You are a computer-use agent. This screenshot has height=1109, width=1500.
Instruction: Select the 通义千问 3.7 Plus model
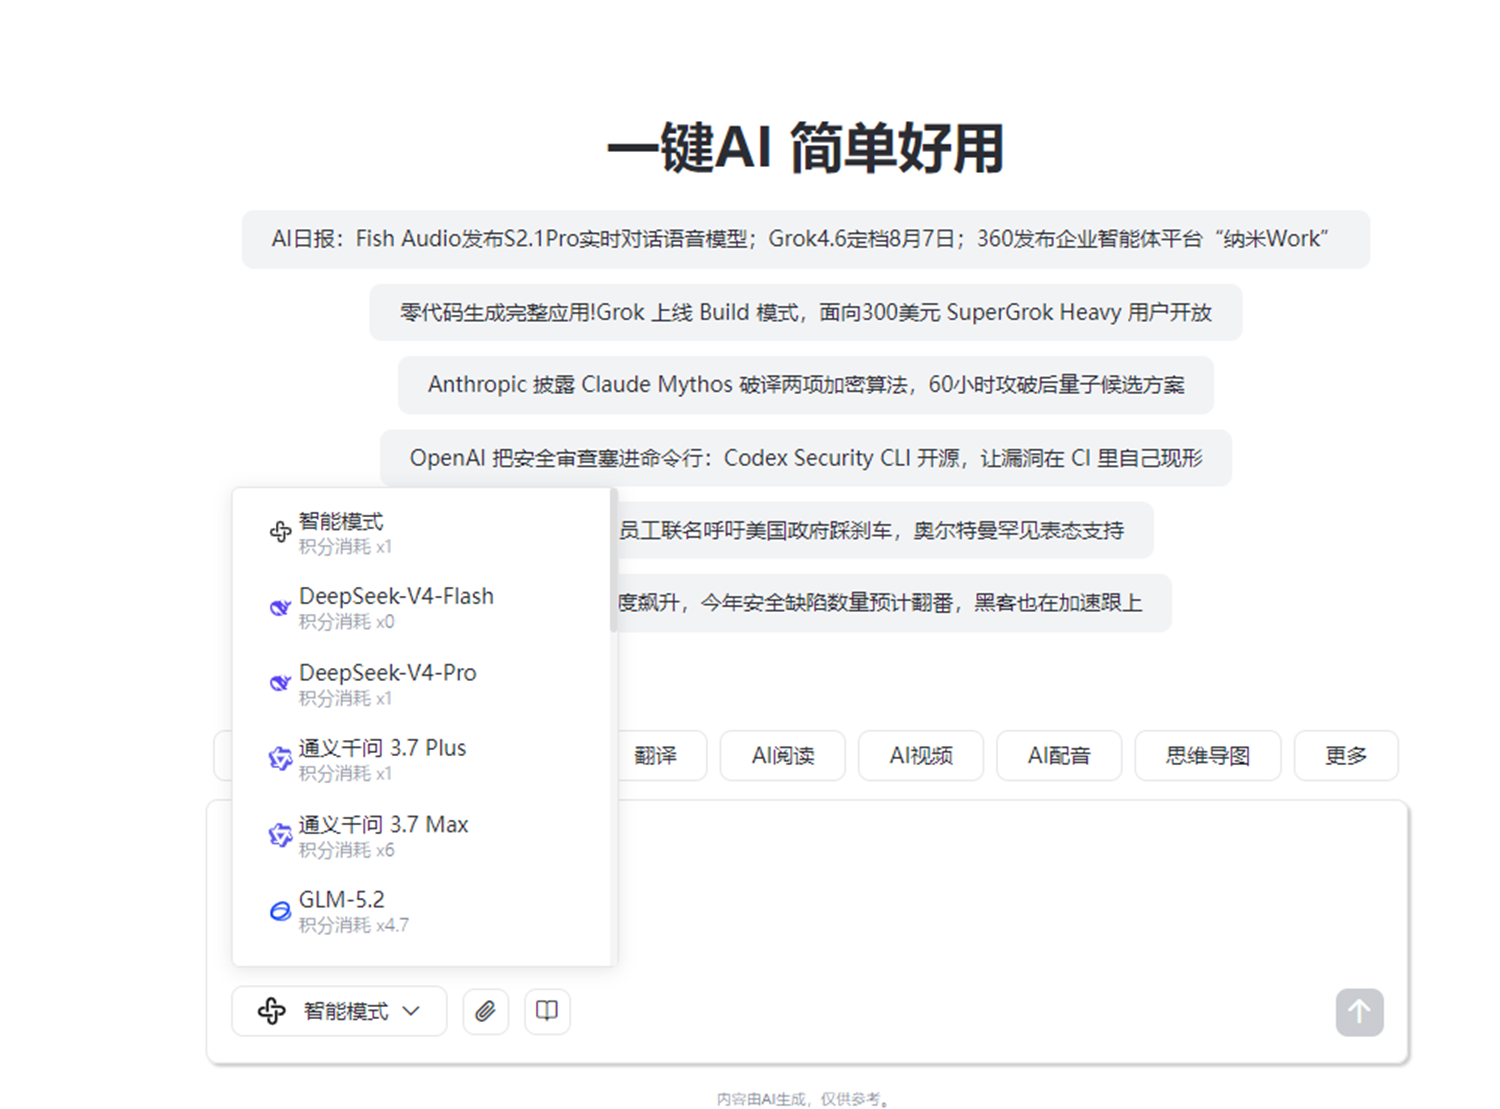[421, 760]
